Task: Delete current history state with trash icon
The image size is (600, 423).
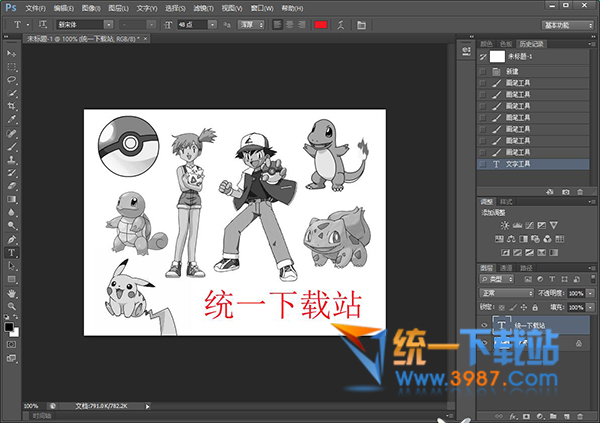Action: click(x=580, y=192)
